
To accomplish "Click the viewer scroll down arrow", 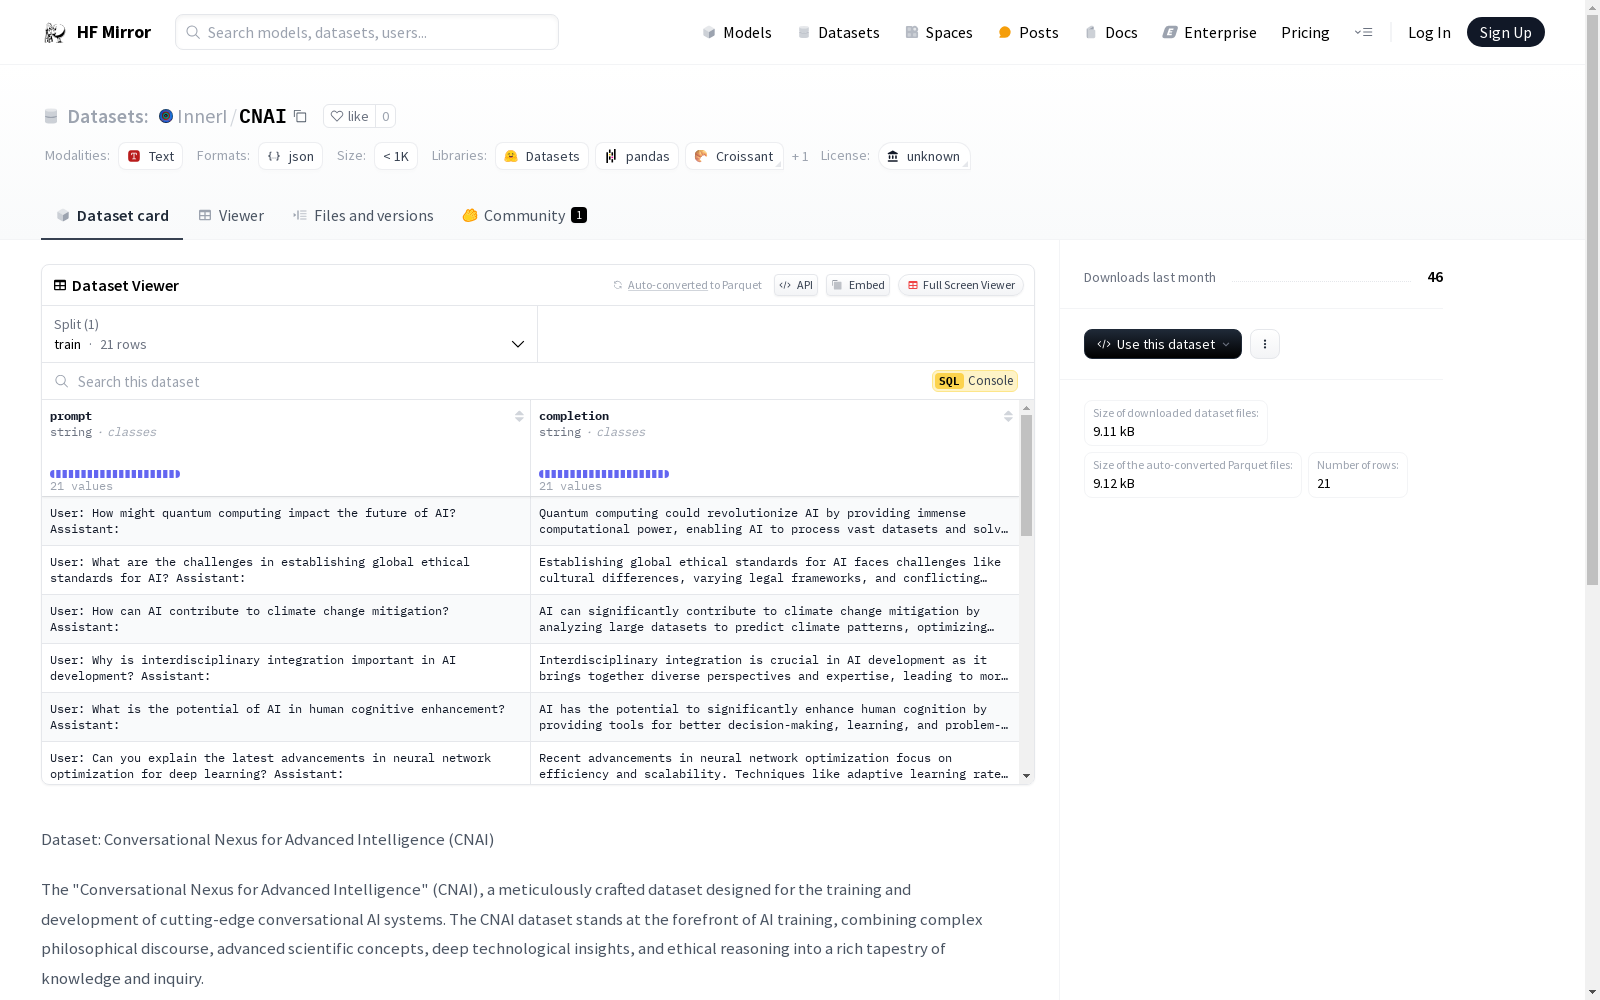I will point(1026,776).
